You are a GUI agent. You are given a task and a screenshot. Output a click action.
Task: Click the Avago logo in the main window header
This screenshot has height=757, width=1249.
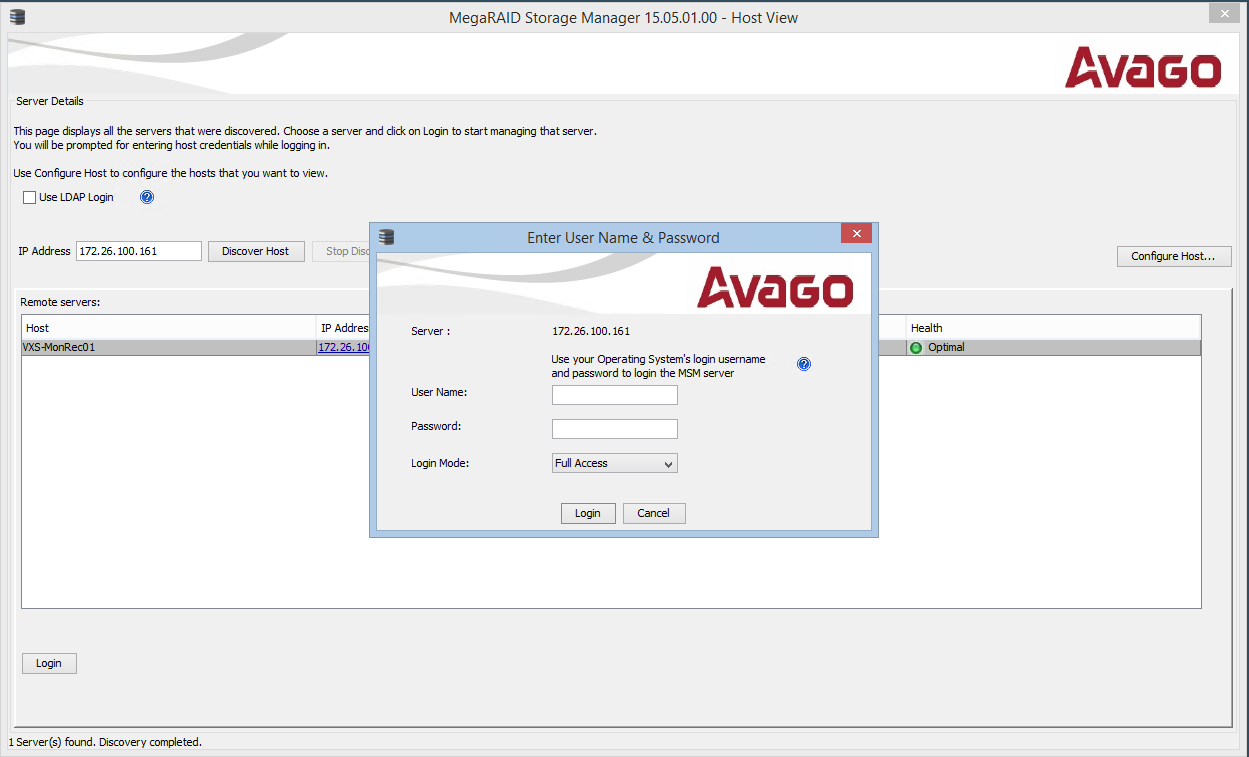click(1143, 68)
